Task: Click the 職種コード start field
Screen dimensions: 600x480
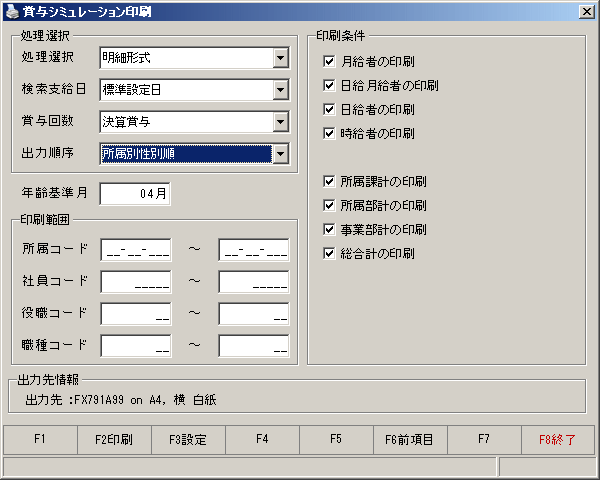Action: pos(136,346)
